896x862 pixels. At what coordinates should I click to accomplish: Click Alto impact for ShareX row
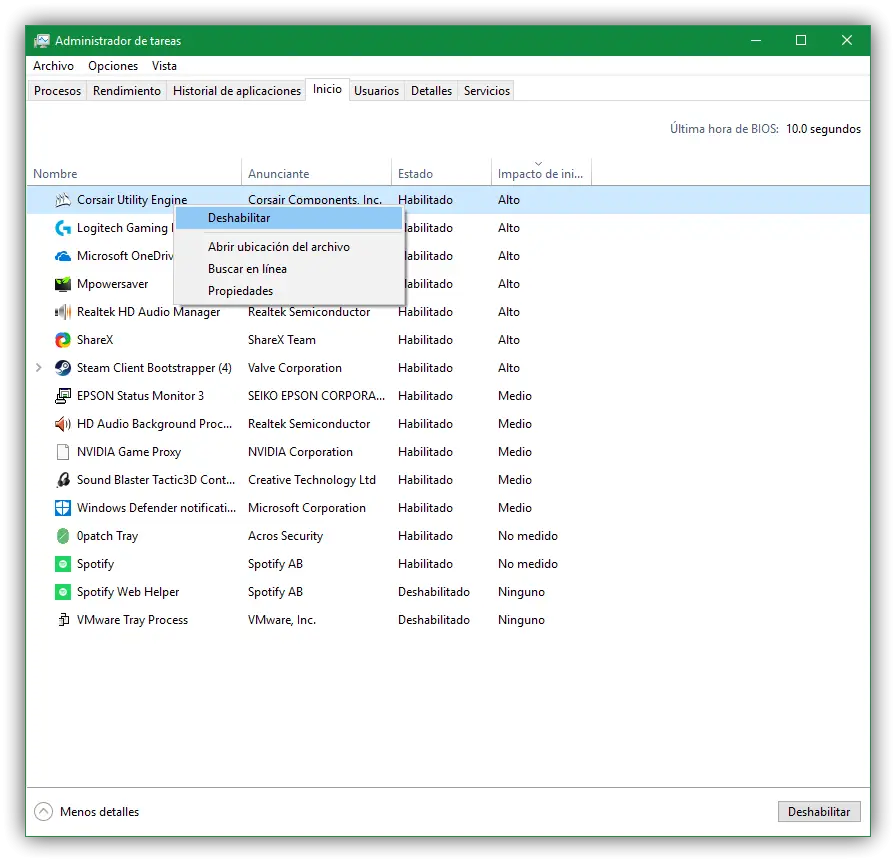tap(509, 340)
